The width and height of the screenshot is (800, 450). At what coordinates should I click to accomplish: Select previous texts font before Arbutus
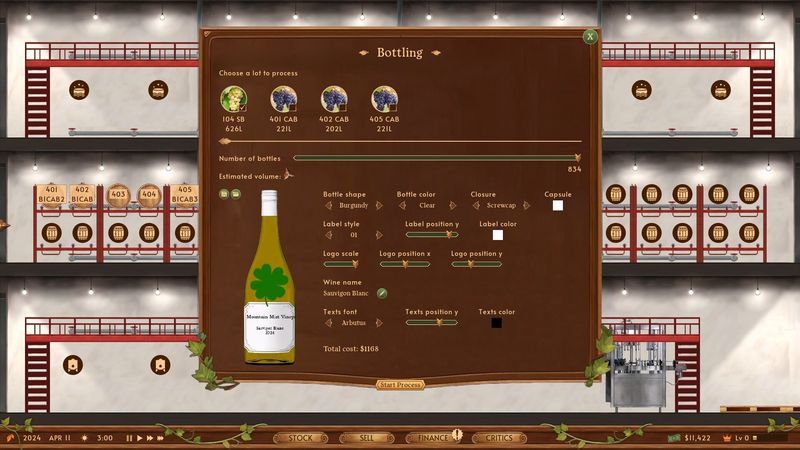[x=328, y=323]
